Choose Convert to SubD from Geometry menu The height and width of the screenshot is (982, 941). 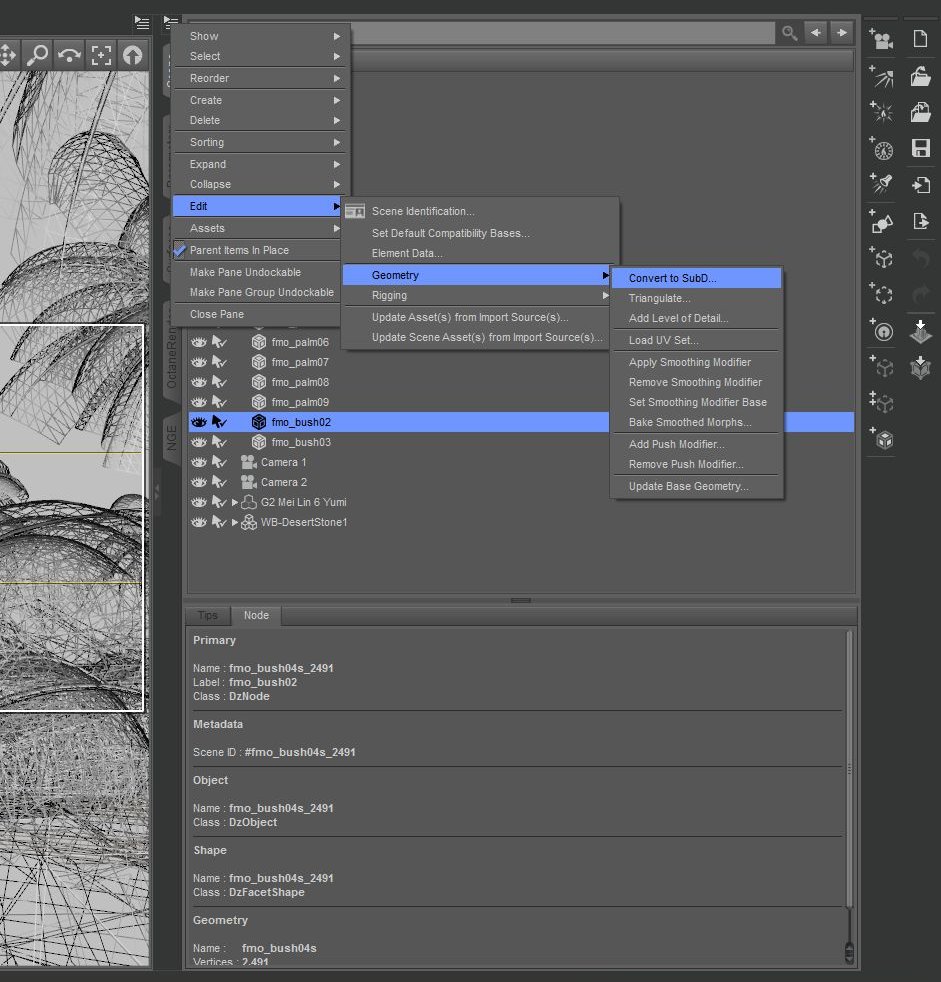click(x=672, y=278)
